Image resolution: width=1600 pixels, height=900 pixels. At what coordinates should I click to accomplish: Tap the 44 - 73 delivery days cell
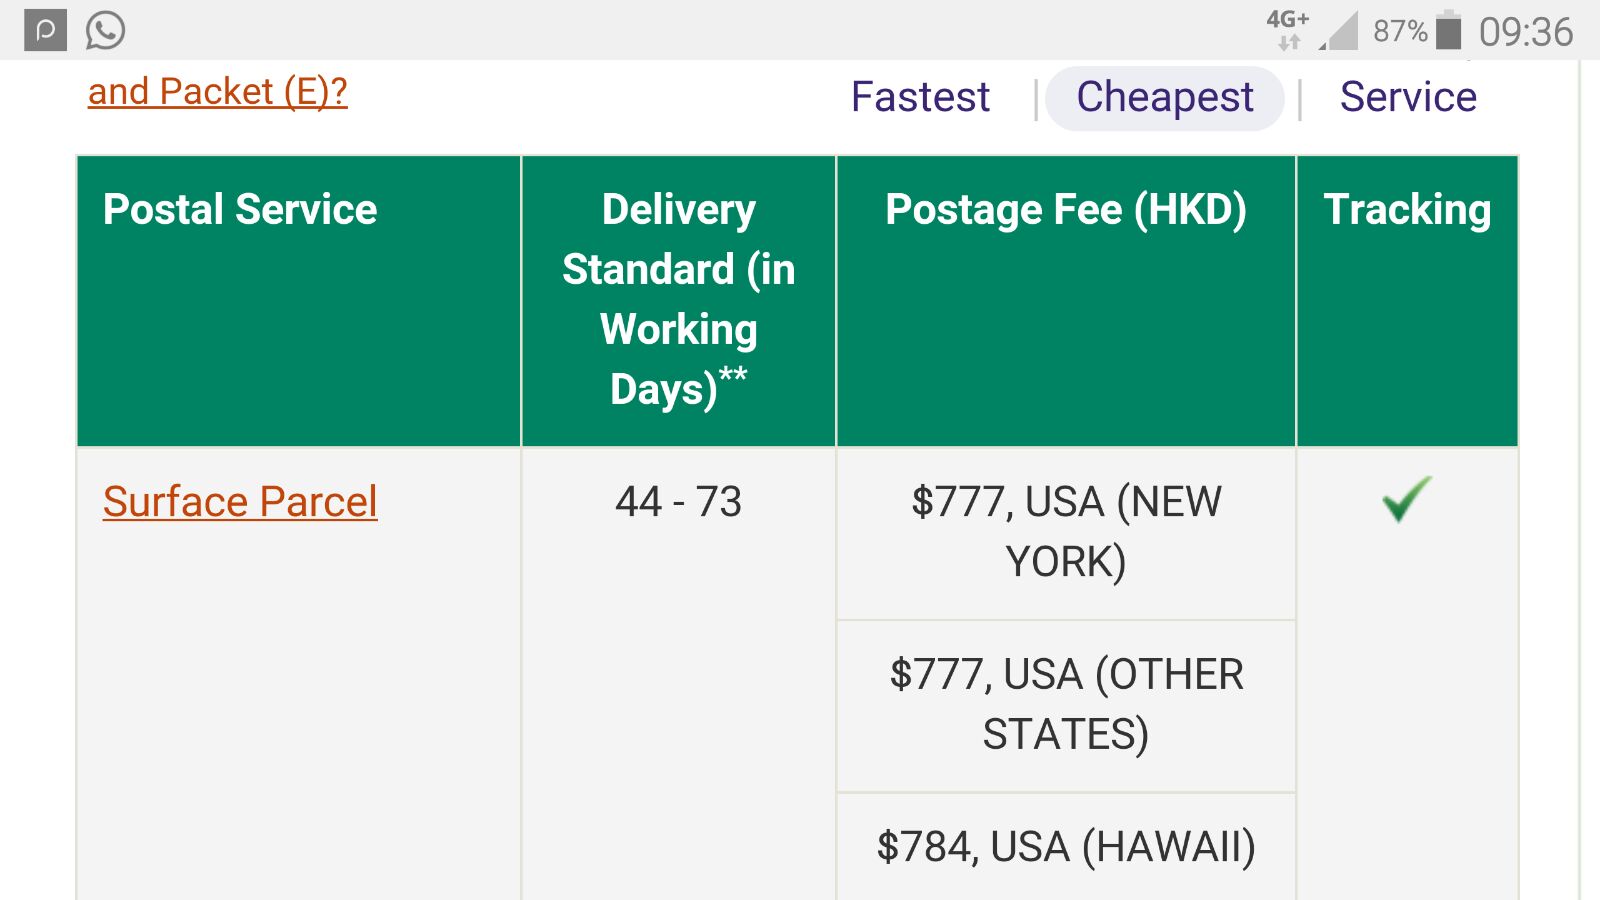[678, 501]
